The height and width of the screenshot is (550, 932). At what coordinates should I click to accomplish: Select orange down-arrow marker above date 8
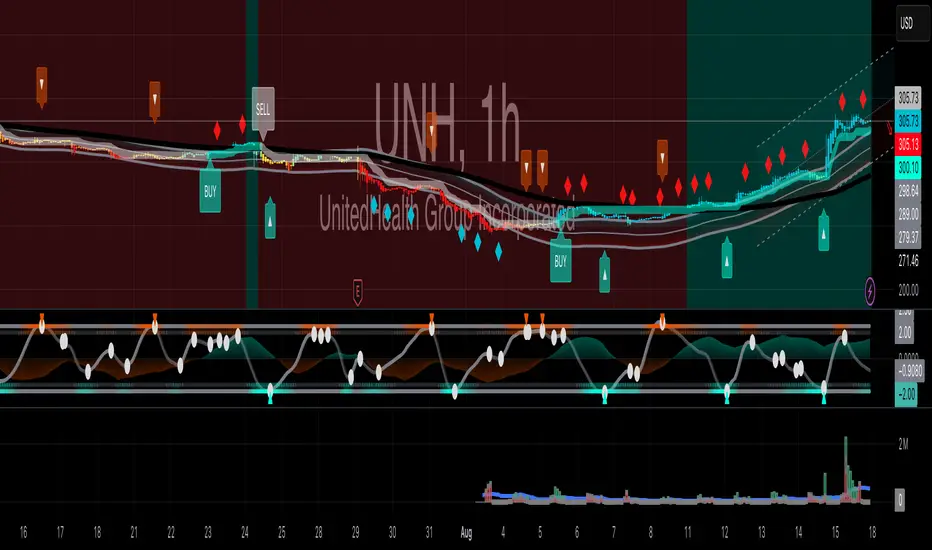662,159
